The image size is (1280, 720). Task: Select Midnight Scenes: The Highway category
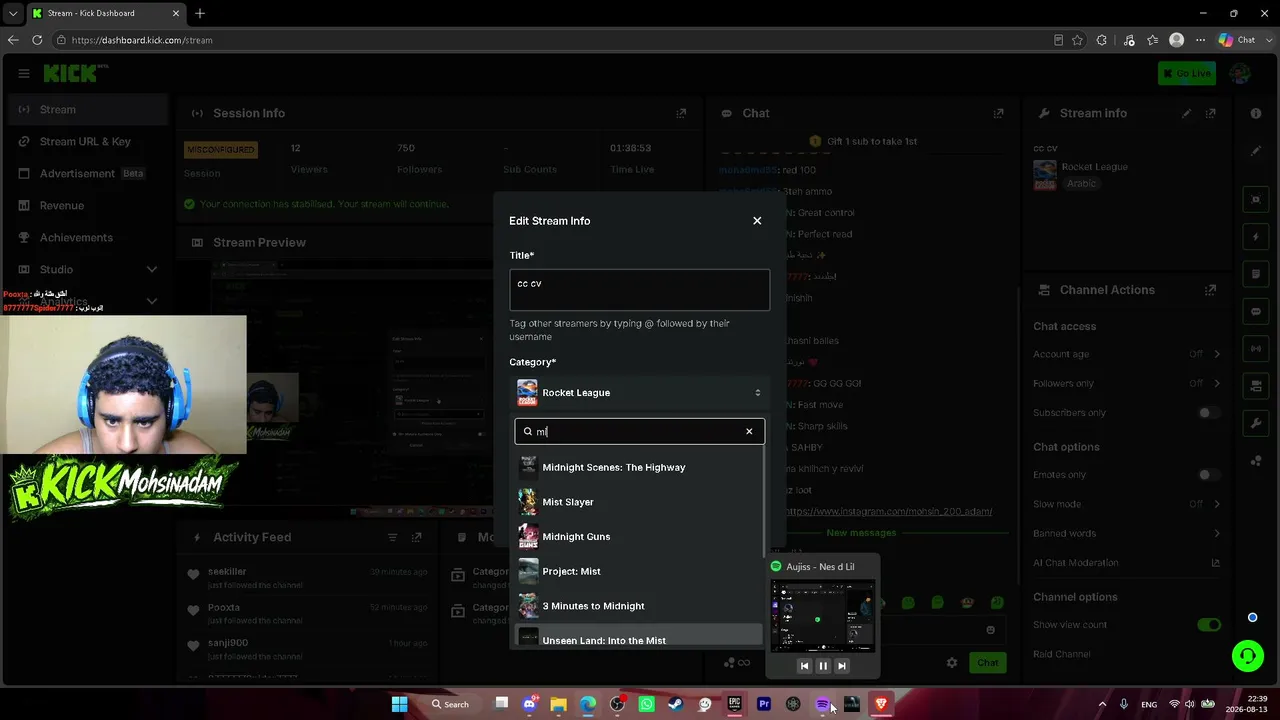click(639, 467)
